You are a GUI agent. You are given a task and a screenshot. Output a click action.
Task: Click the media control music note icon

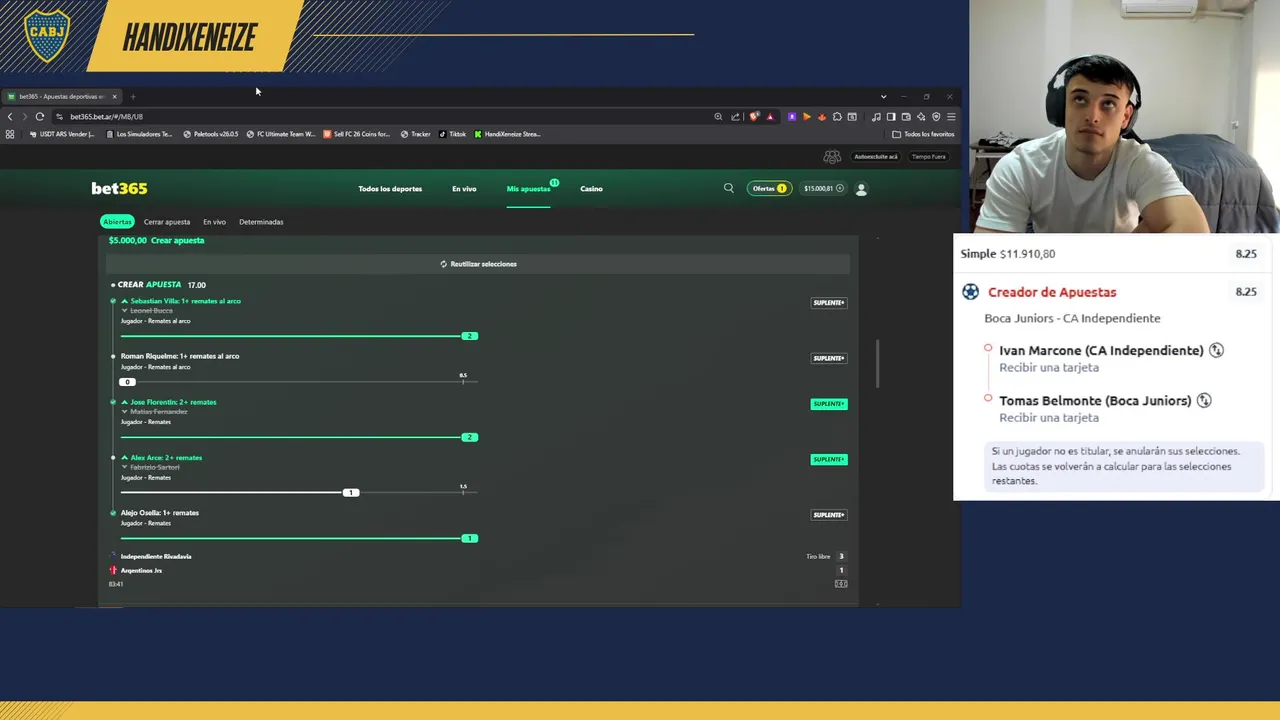pyautogui.click(x=876, y=117)
